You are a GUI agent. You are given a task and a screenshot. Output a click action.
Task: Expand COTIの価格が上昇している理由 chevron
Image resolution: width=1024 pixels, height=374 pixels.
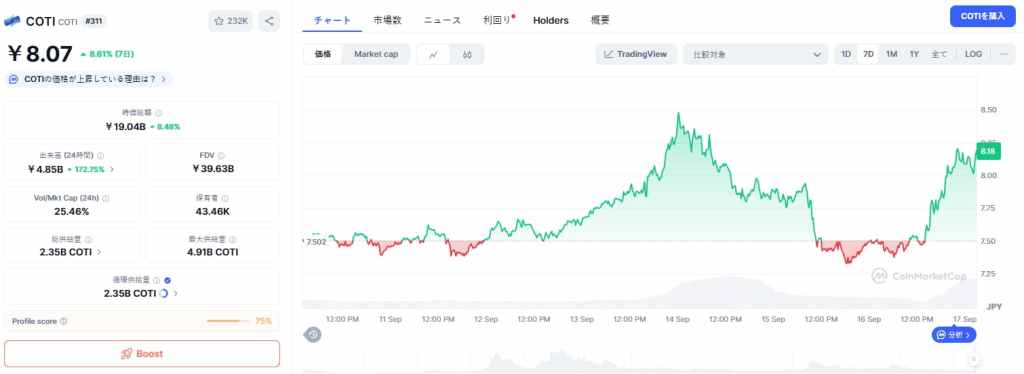coord(163,79)
